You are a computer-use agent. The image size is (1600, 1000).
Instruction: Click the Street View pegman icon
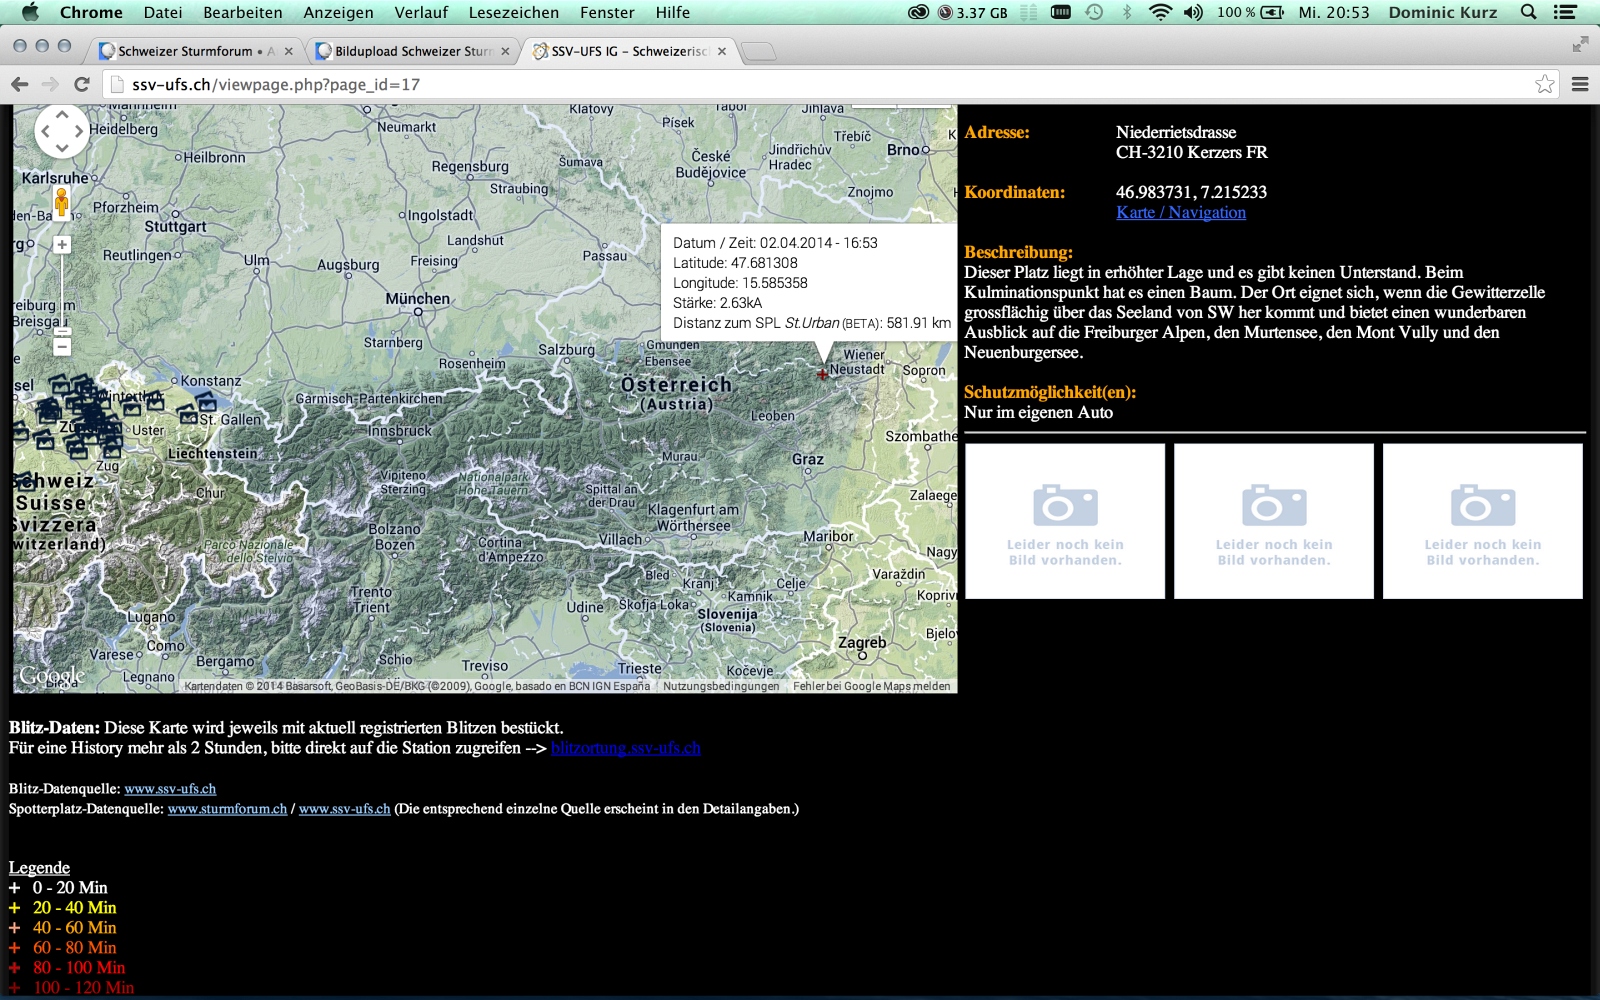coord(62,203)
